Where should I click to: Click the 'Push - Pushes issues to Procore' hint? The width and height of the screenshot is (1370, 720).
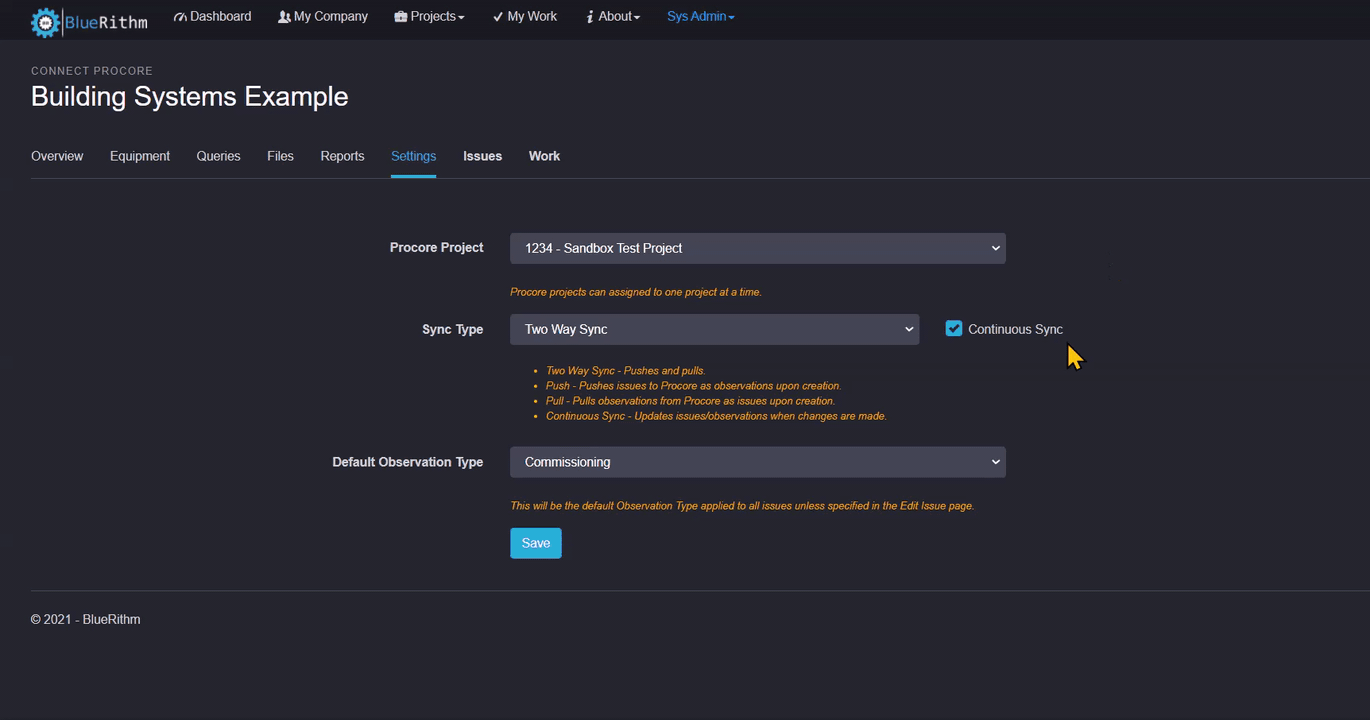pos(694,385)
